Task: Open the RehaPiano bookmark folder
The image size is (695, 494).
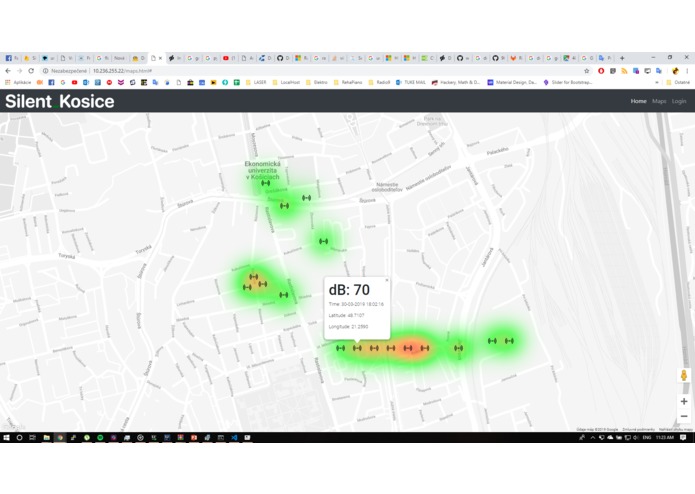Action: point(348,82)
